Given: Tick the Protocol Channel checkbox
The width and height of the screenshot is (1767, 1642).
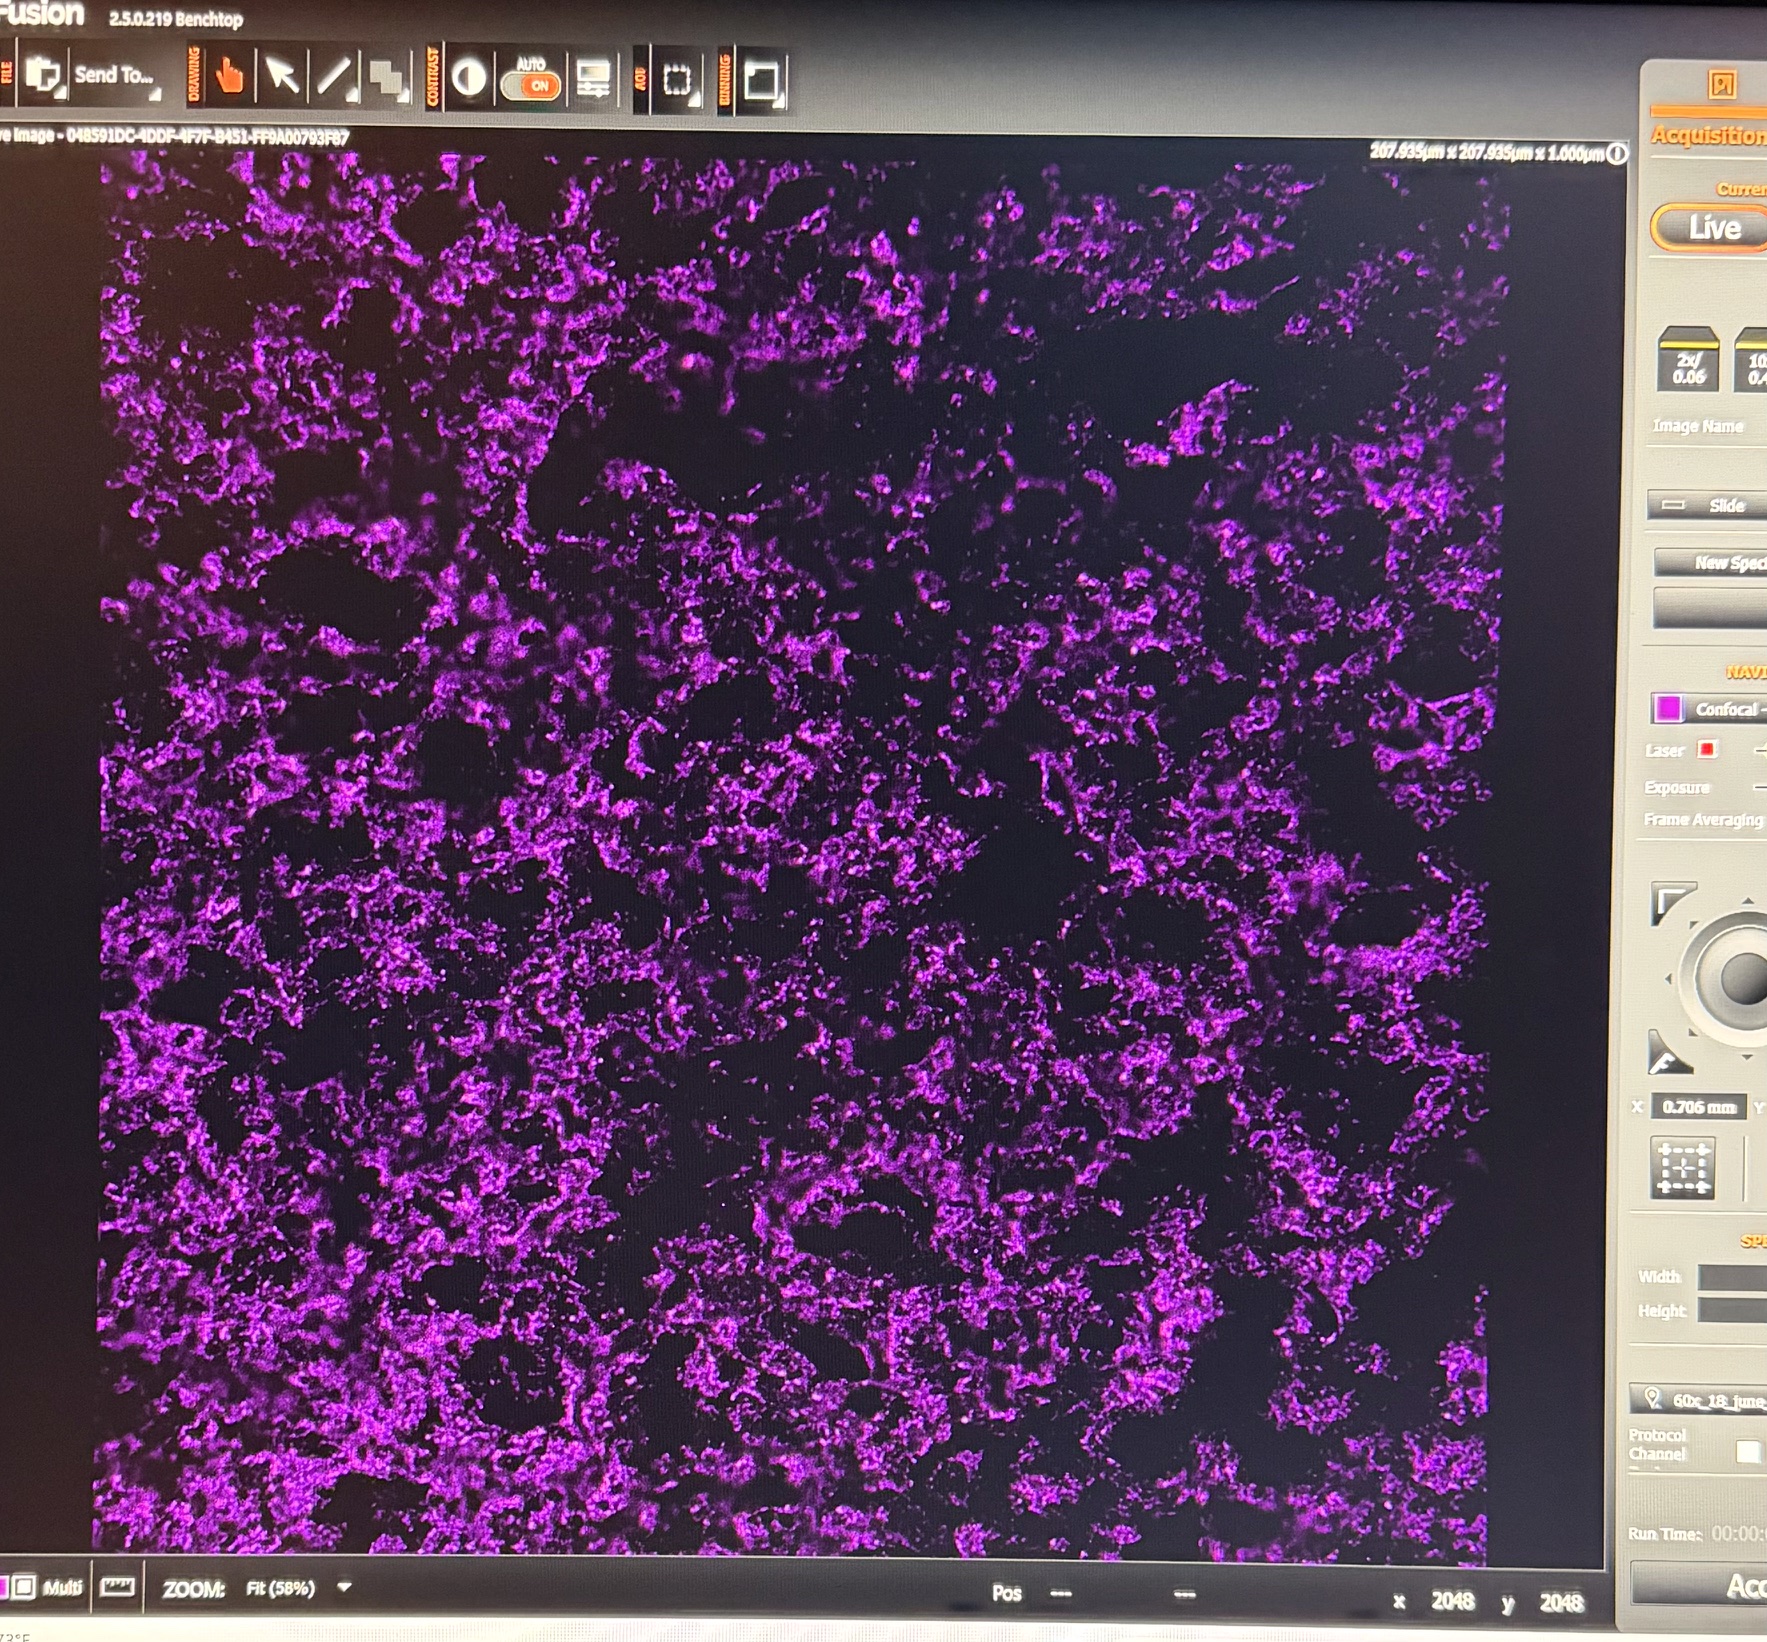Looking at the screenshot, I should (1747, 1452).
